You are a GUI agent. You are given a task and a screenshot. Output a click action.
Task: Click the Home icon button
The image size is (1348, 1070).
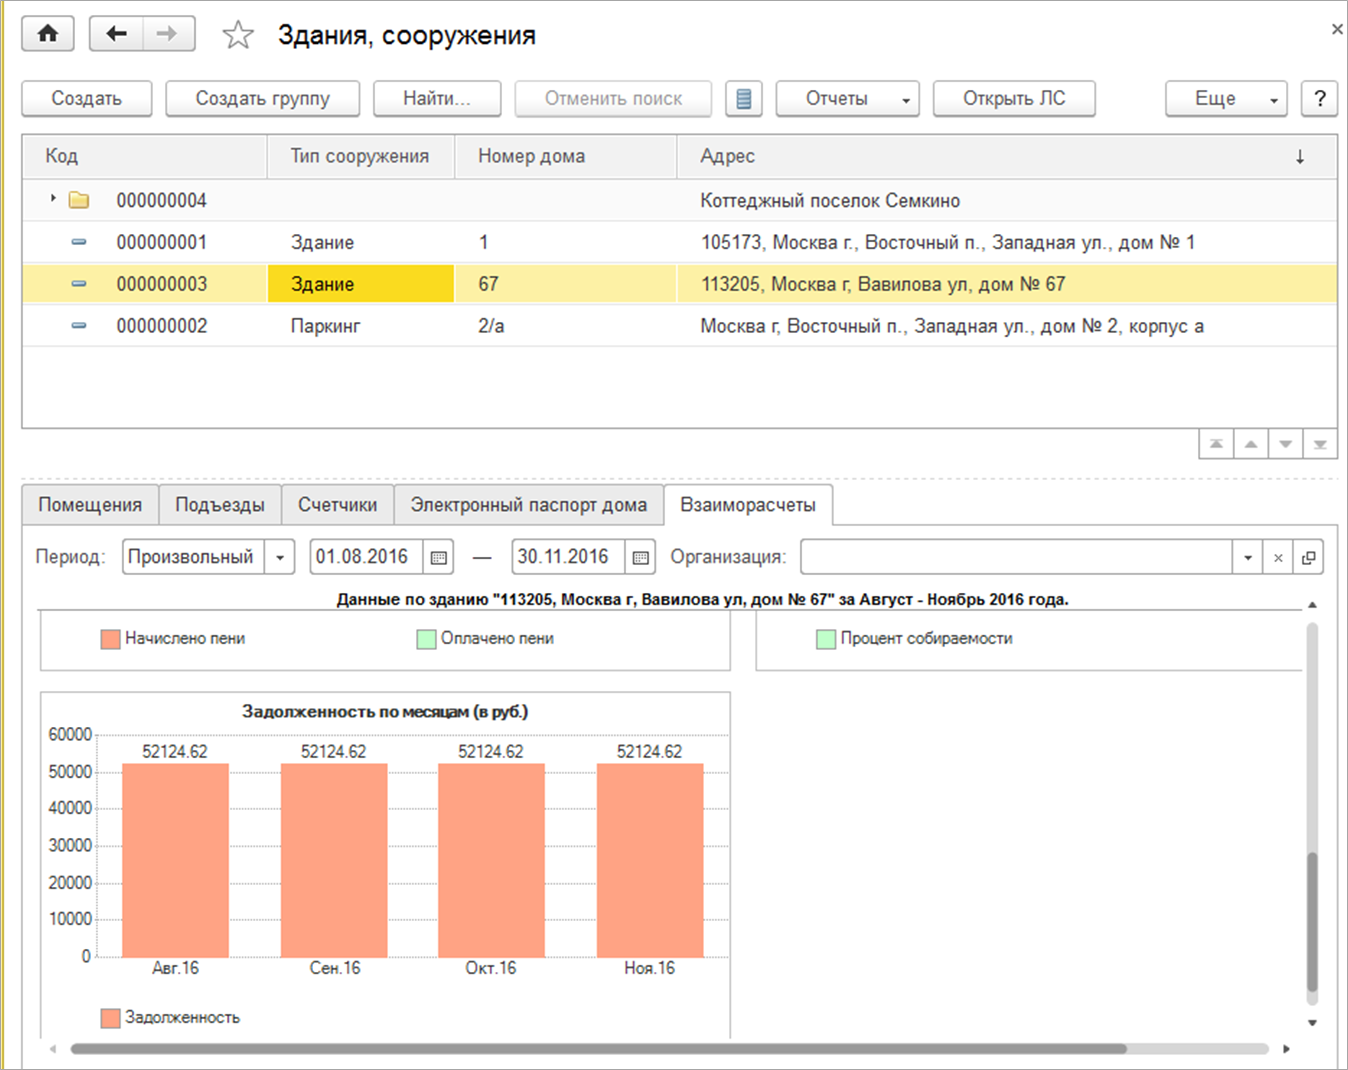coord(48,34)
